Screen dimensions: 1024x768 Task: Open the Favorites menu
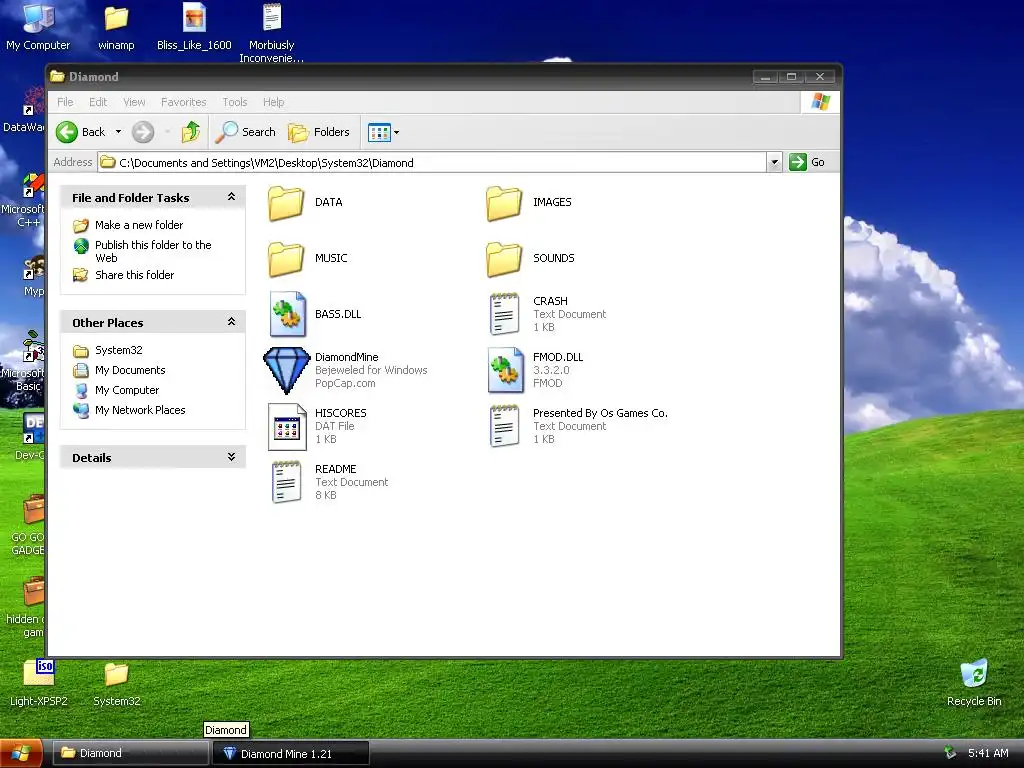pyautogui.click(x=184, y=102)
